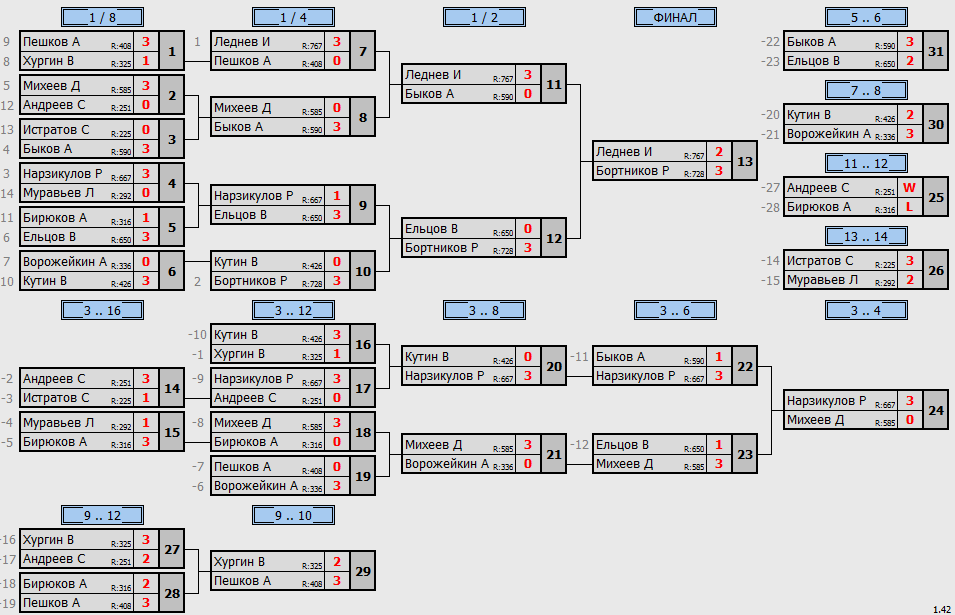The image size is (955, 615).
Task: Open match number 11 box
Action: (554, 84)
